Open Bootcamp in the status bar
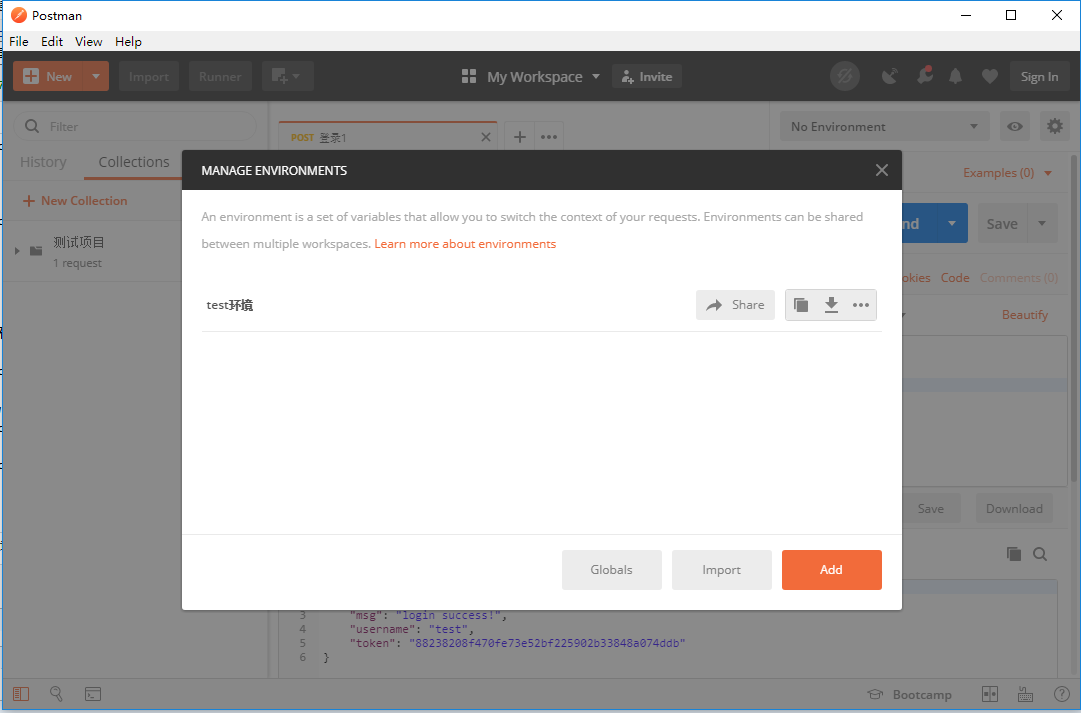This screenshot has height=713, width=1081. tap(910, 694)
